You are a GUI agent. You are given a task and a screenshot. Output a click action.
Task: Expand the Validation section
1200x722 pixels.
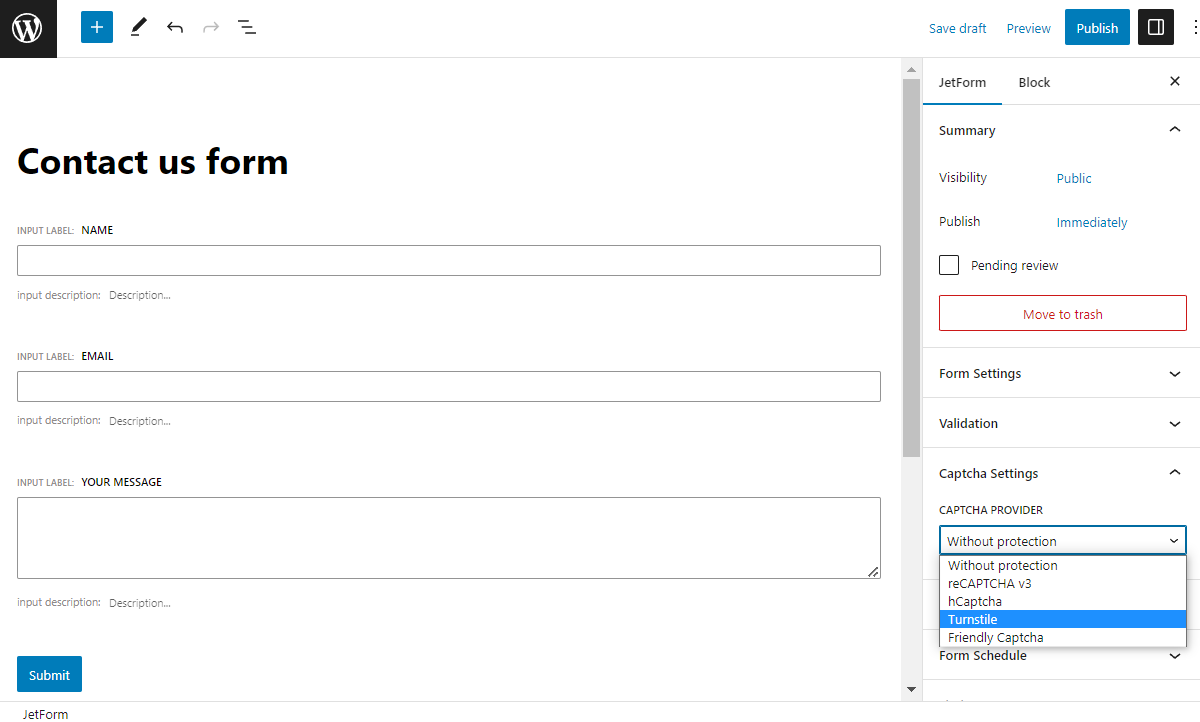pyautogui.click(x=1062, y=423)
